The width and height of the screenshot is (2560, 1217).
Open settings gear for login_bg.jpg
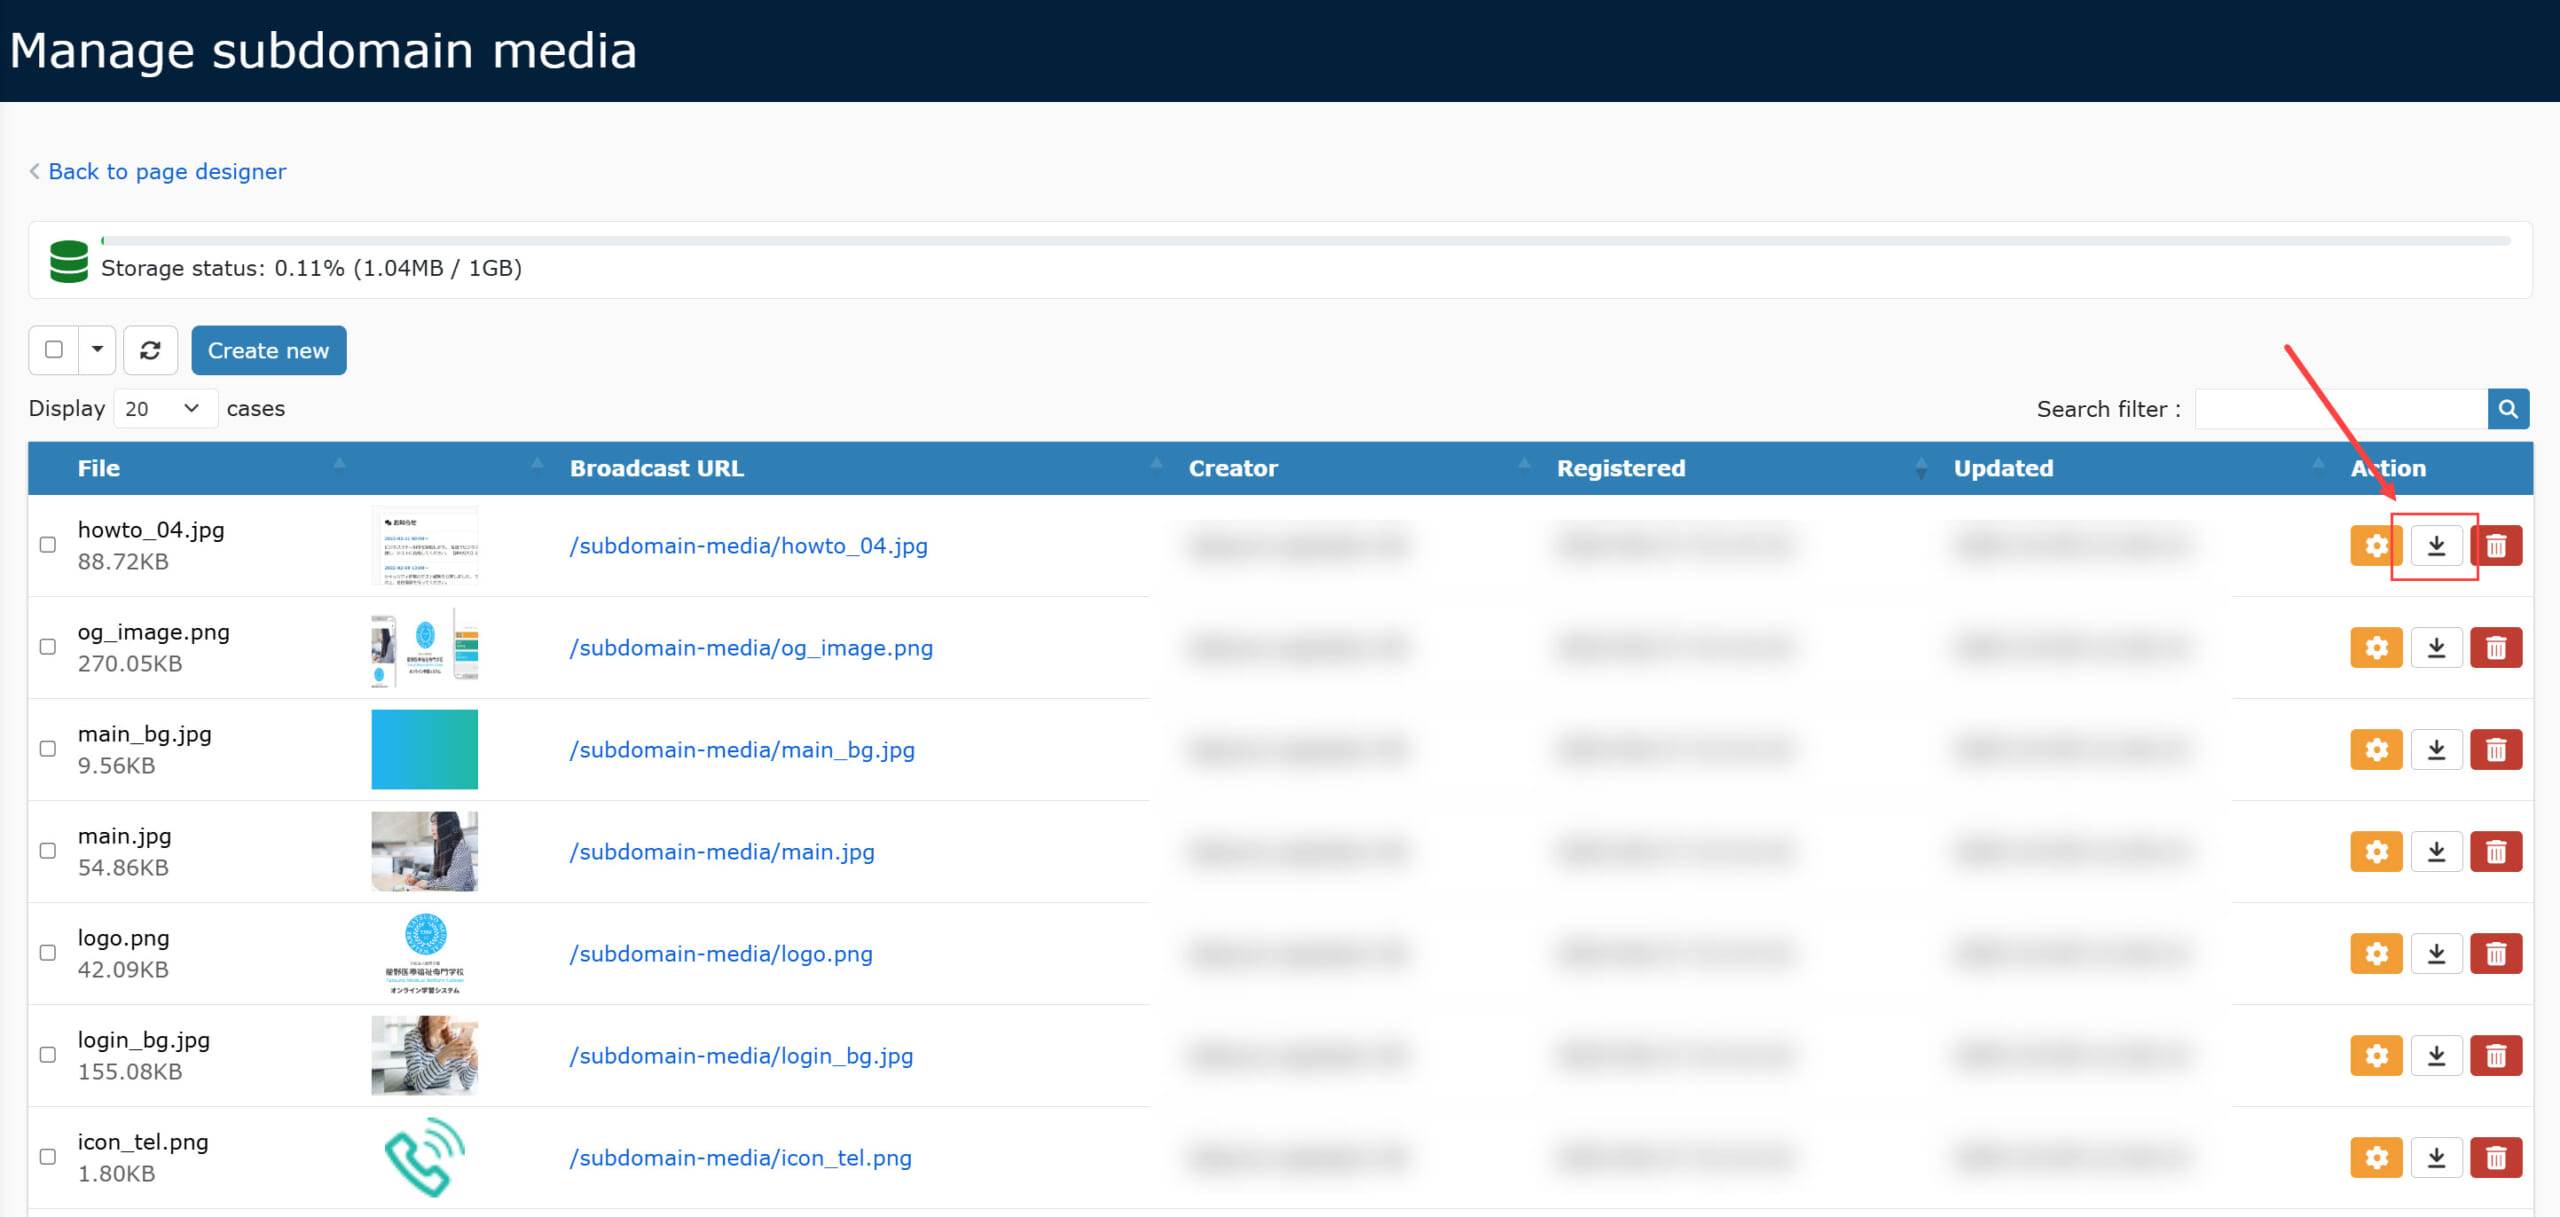pyautogui.click(x=2376, y=1056)
